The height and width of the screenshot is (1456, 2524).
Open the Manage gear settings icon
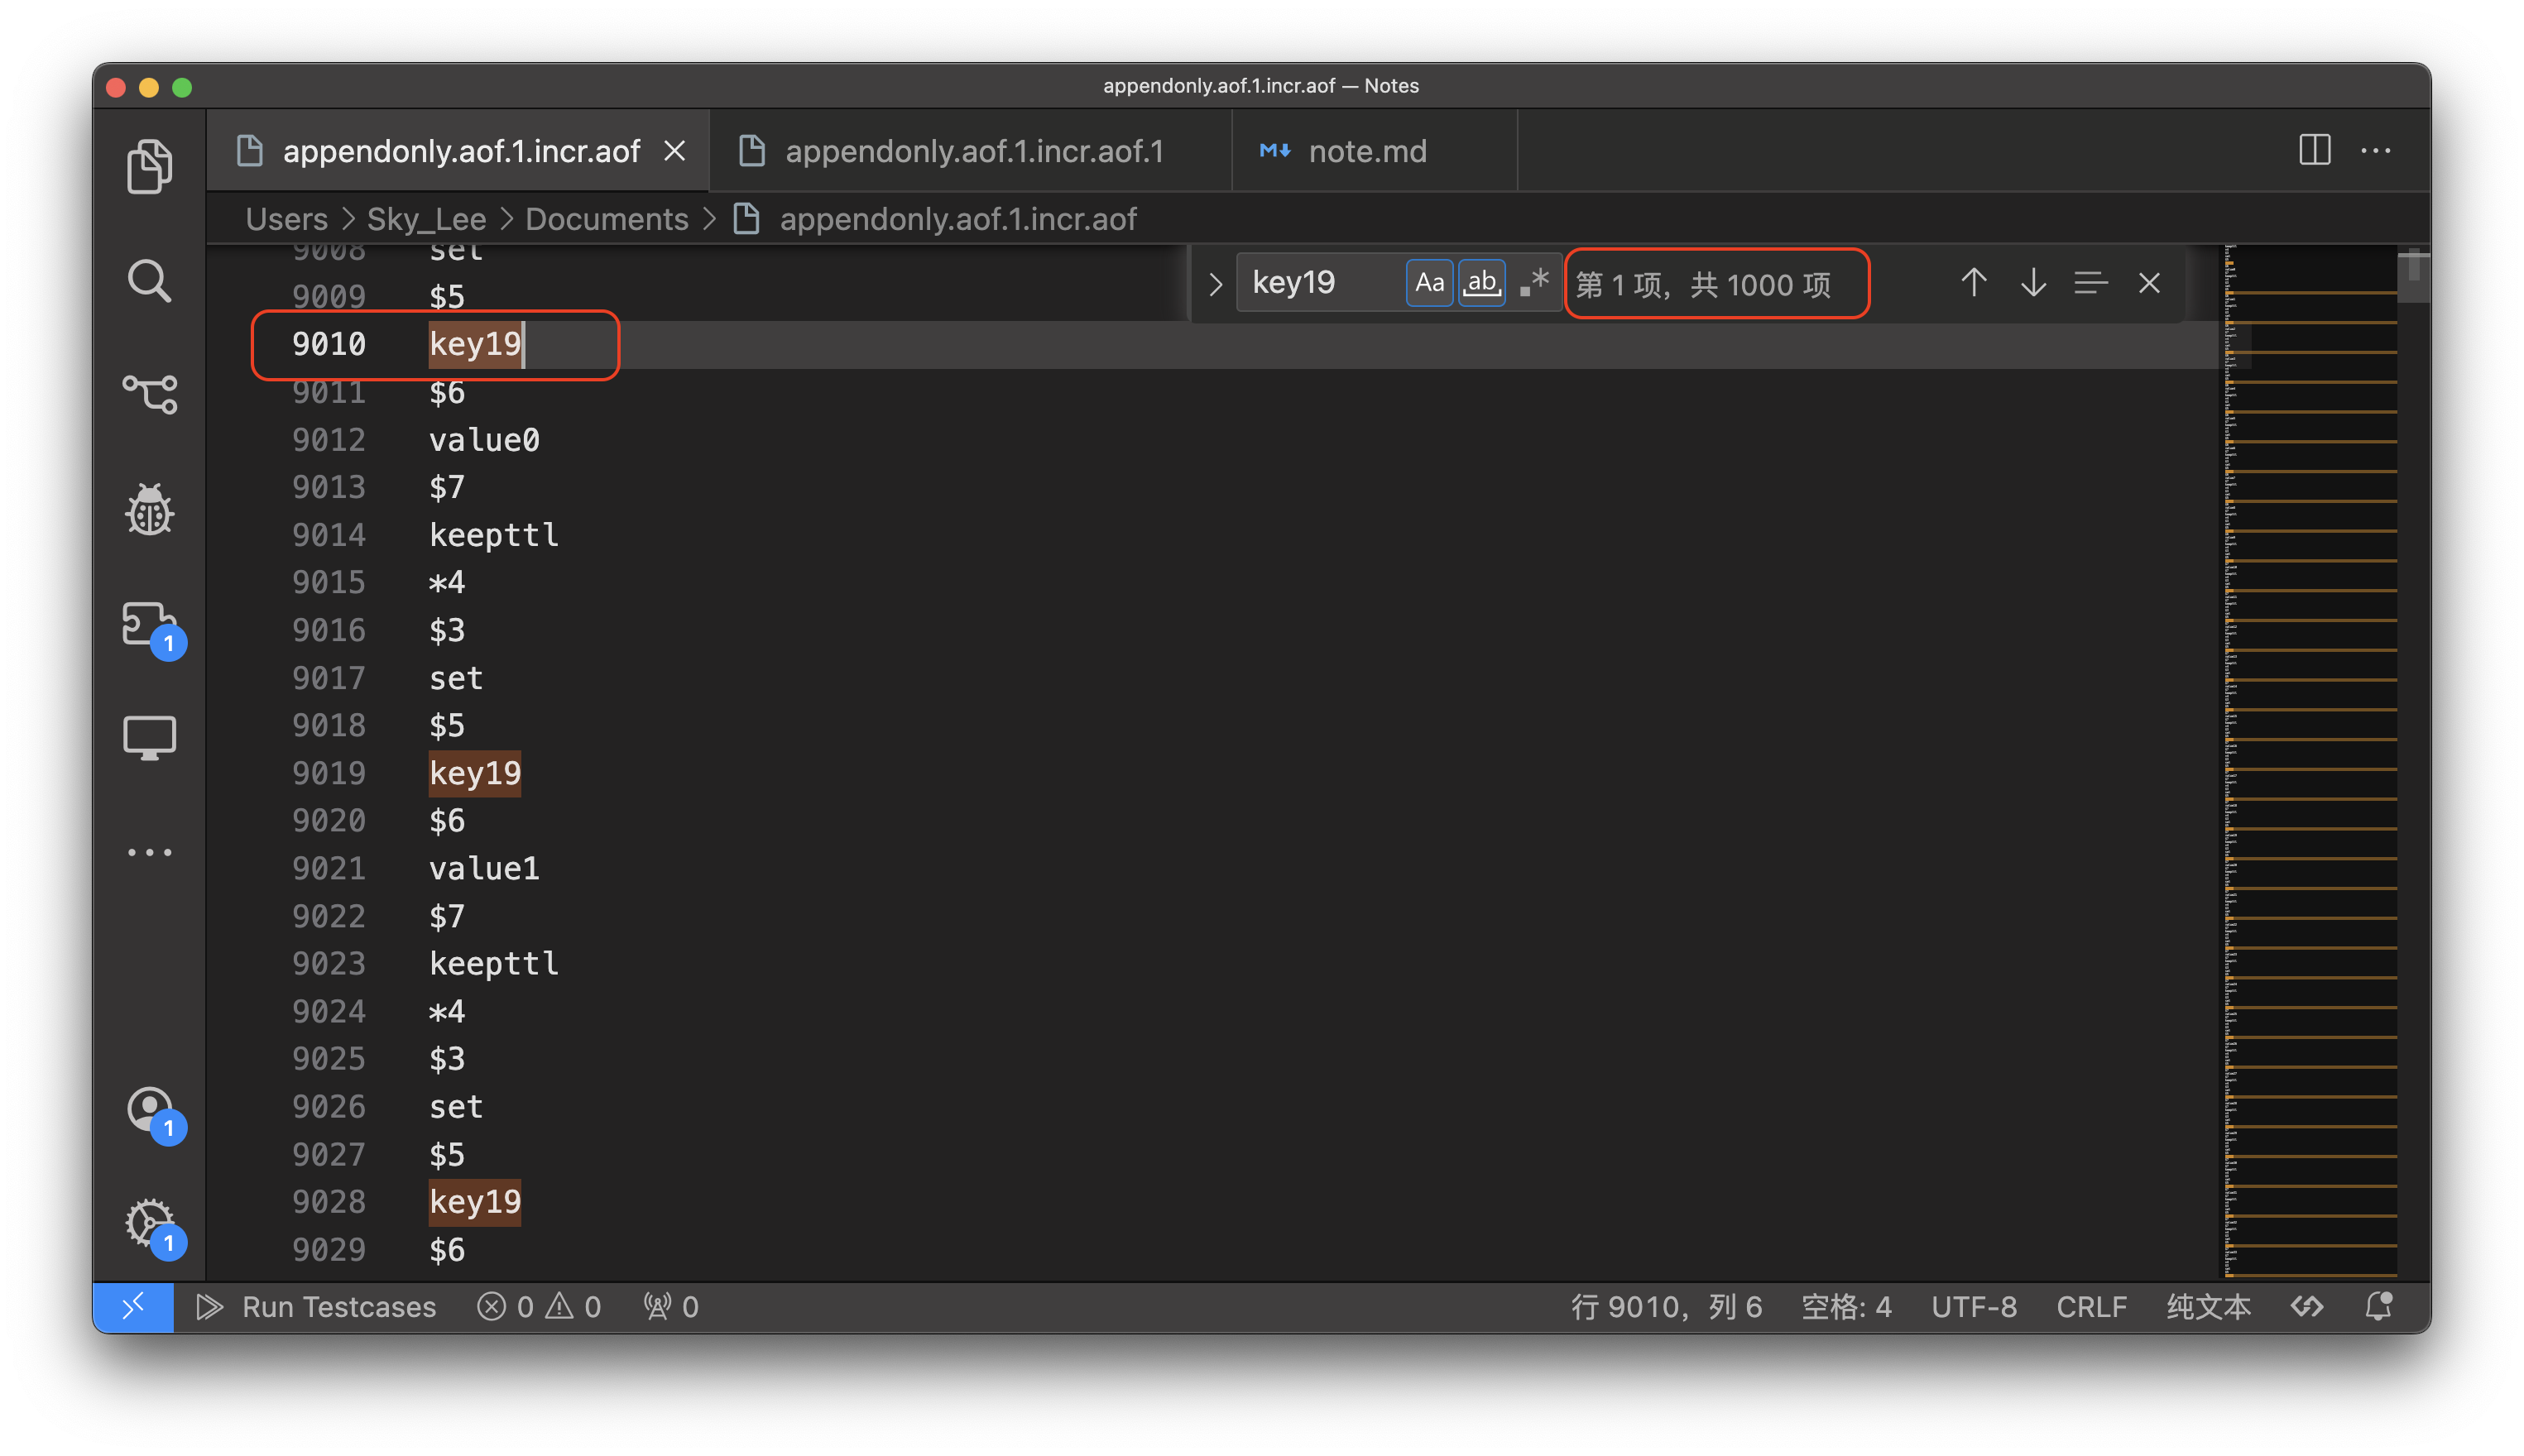pos(149,1222)
